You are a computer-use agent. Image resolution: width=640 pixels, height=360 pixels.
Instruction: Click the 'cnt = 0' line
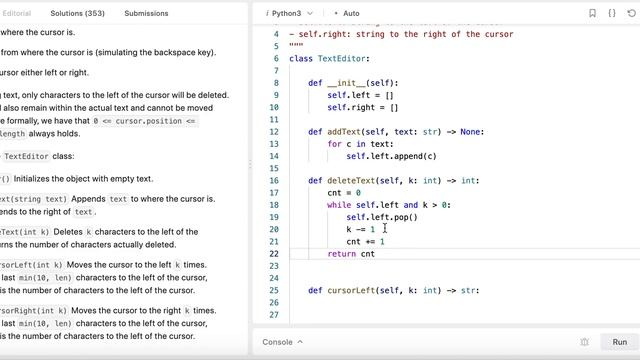344,193
